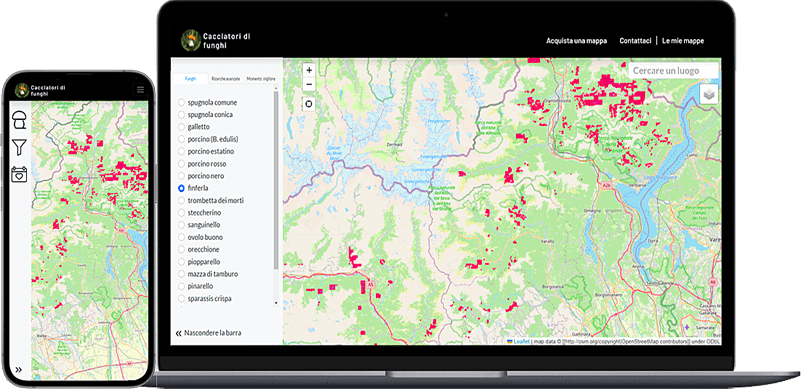Switch to the Ricerche avanzate tab
This screenshot has width=801, height=389.
coord(226,79)
